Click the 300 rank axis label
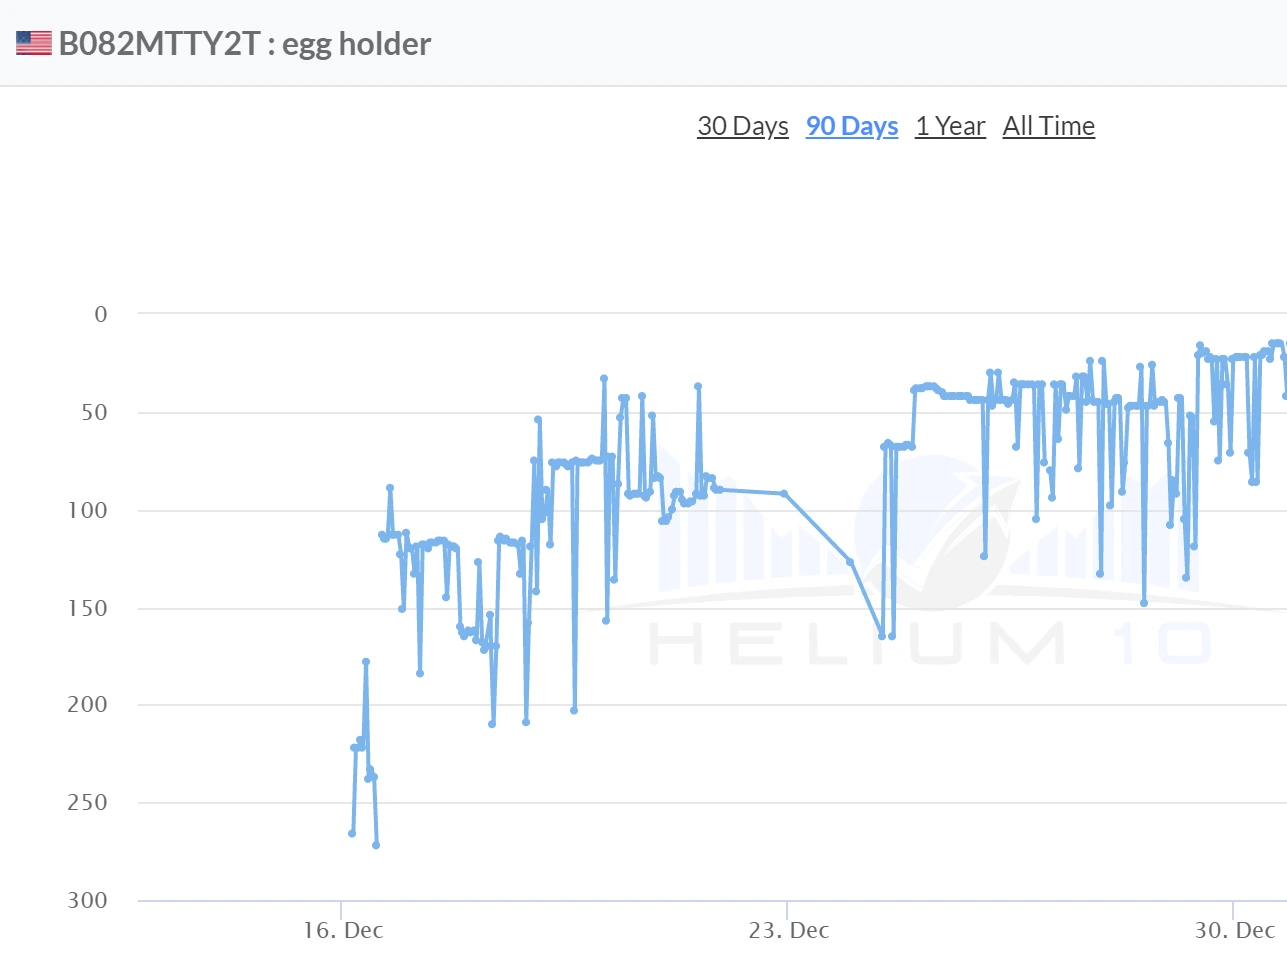Screen dimensions: 1287x958 [x=88, y=900]
